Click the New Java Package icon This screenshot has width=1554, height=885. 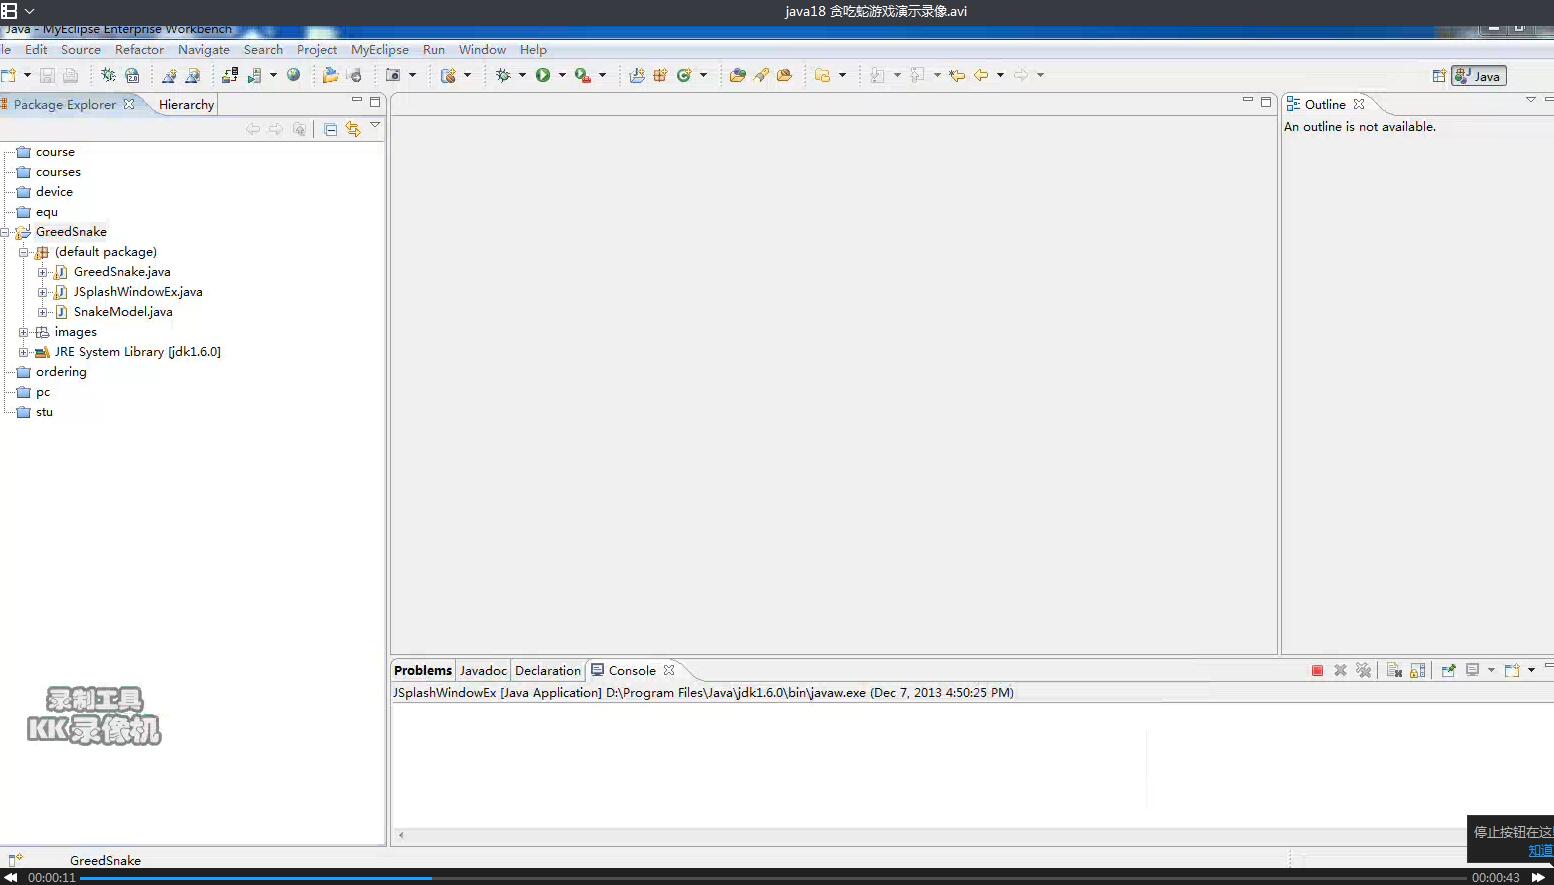(x=660, y=75)
